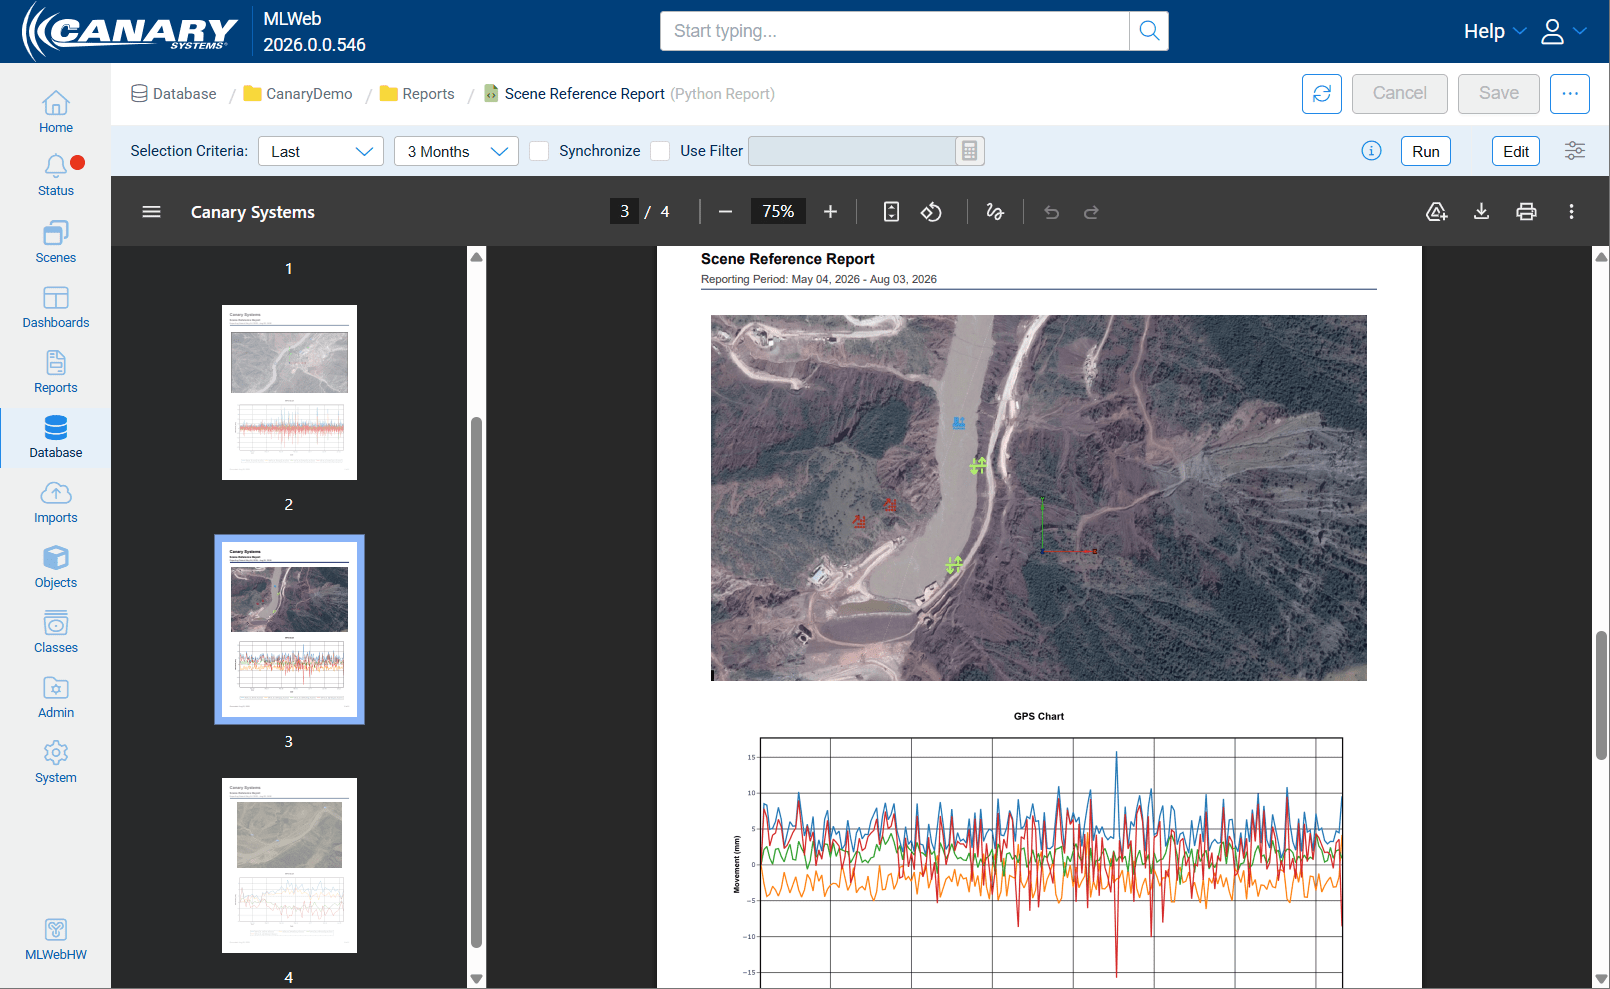Select Database in the sidebar
Viewport: 1610px width, 989px height.
point(56,437)
